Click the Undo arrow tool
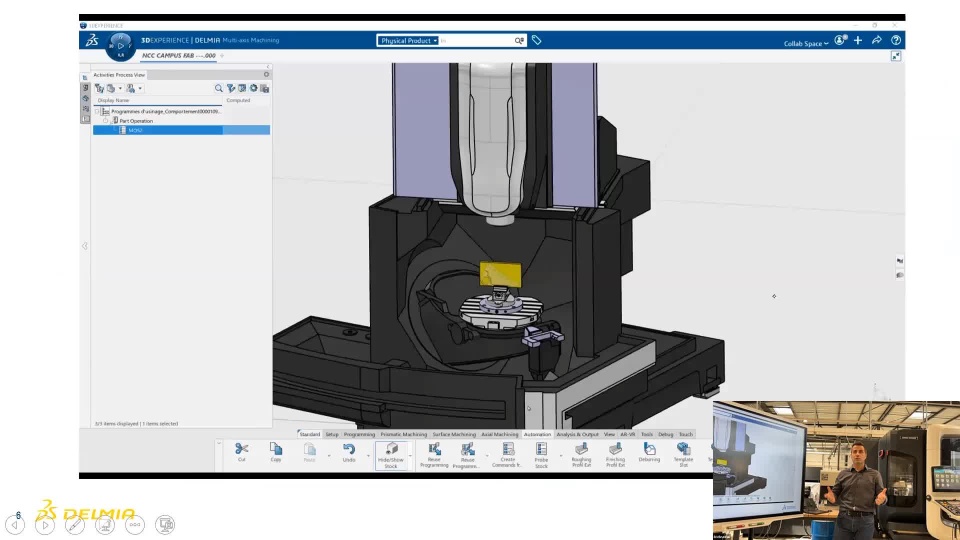 pyautogui.click(x=349, y=452)
